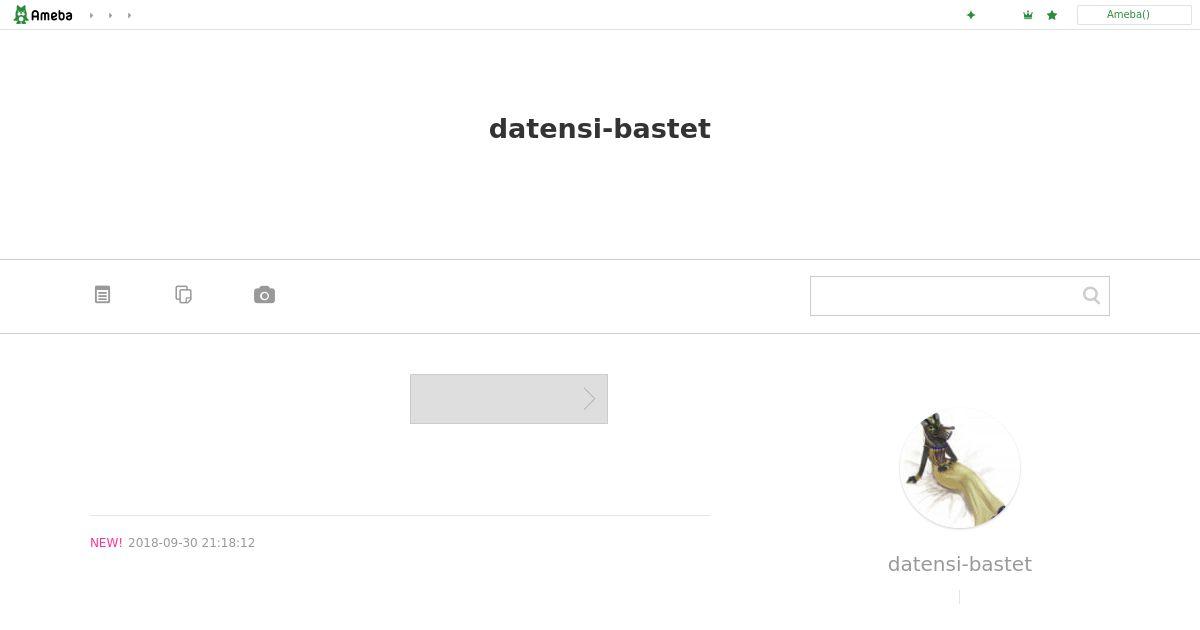Click the first small arrow after Ameba logo
The height and width of the screenshot is (630, 1200).
tap(91, 15)
